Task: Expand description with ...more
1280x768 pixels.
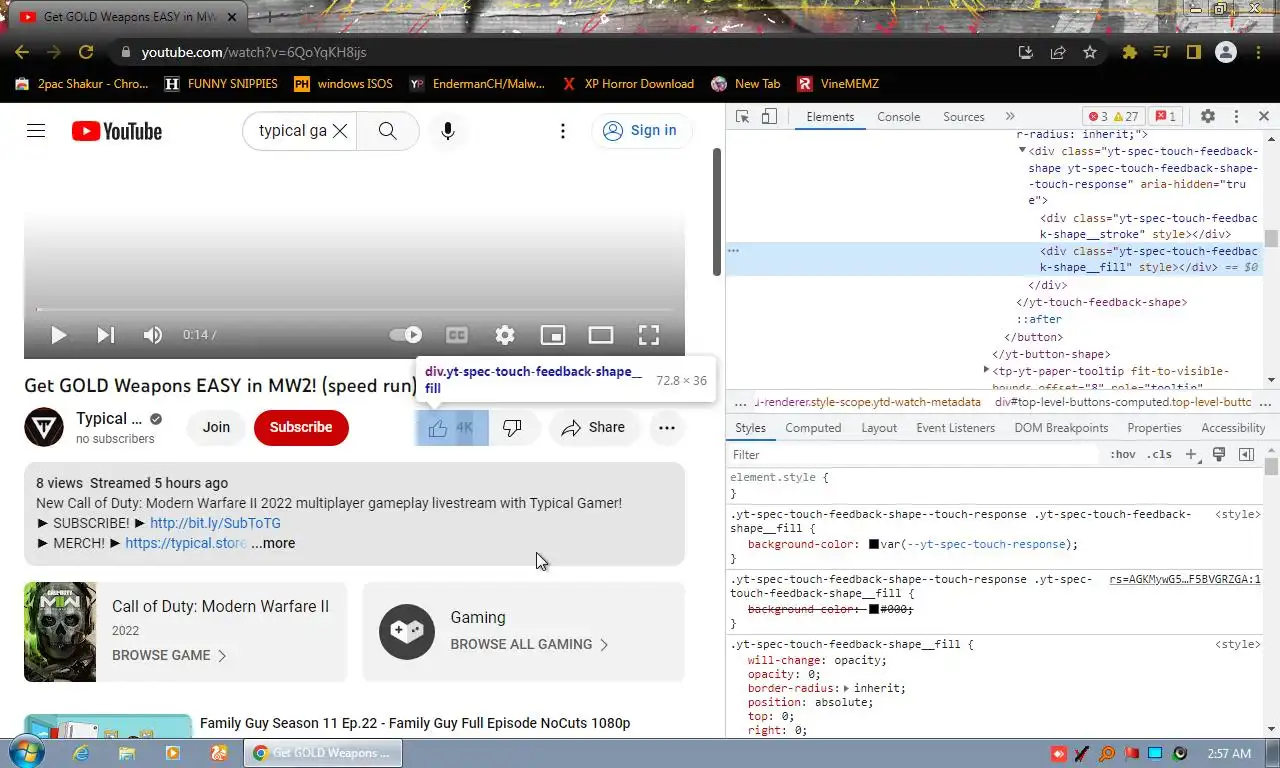Action: pyautogui.click(x=273, y=543)
